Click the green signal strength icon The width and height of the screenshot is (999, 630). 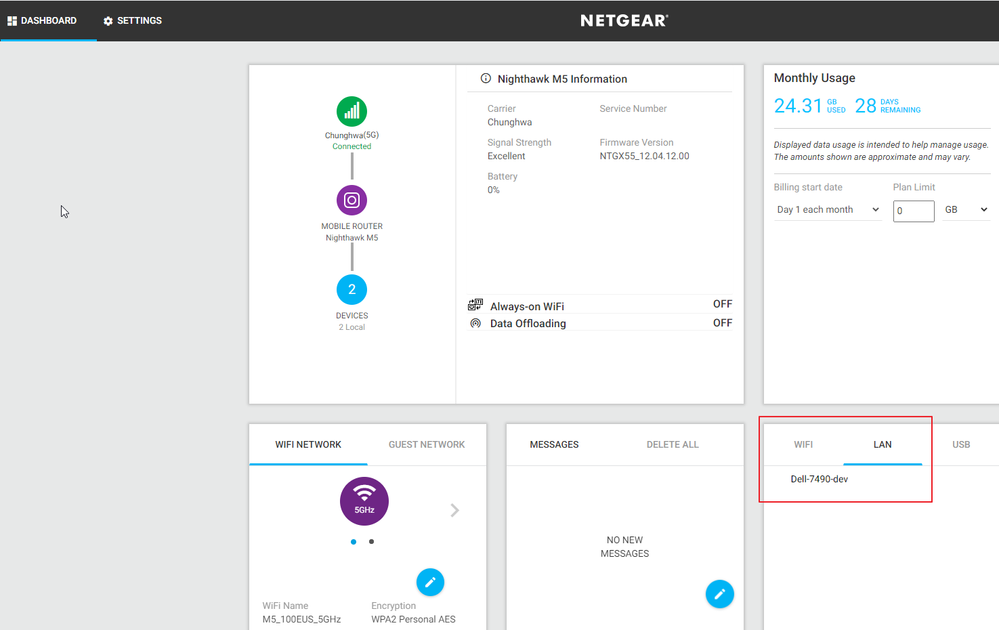pyautogui.click(x=352, y=111)
